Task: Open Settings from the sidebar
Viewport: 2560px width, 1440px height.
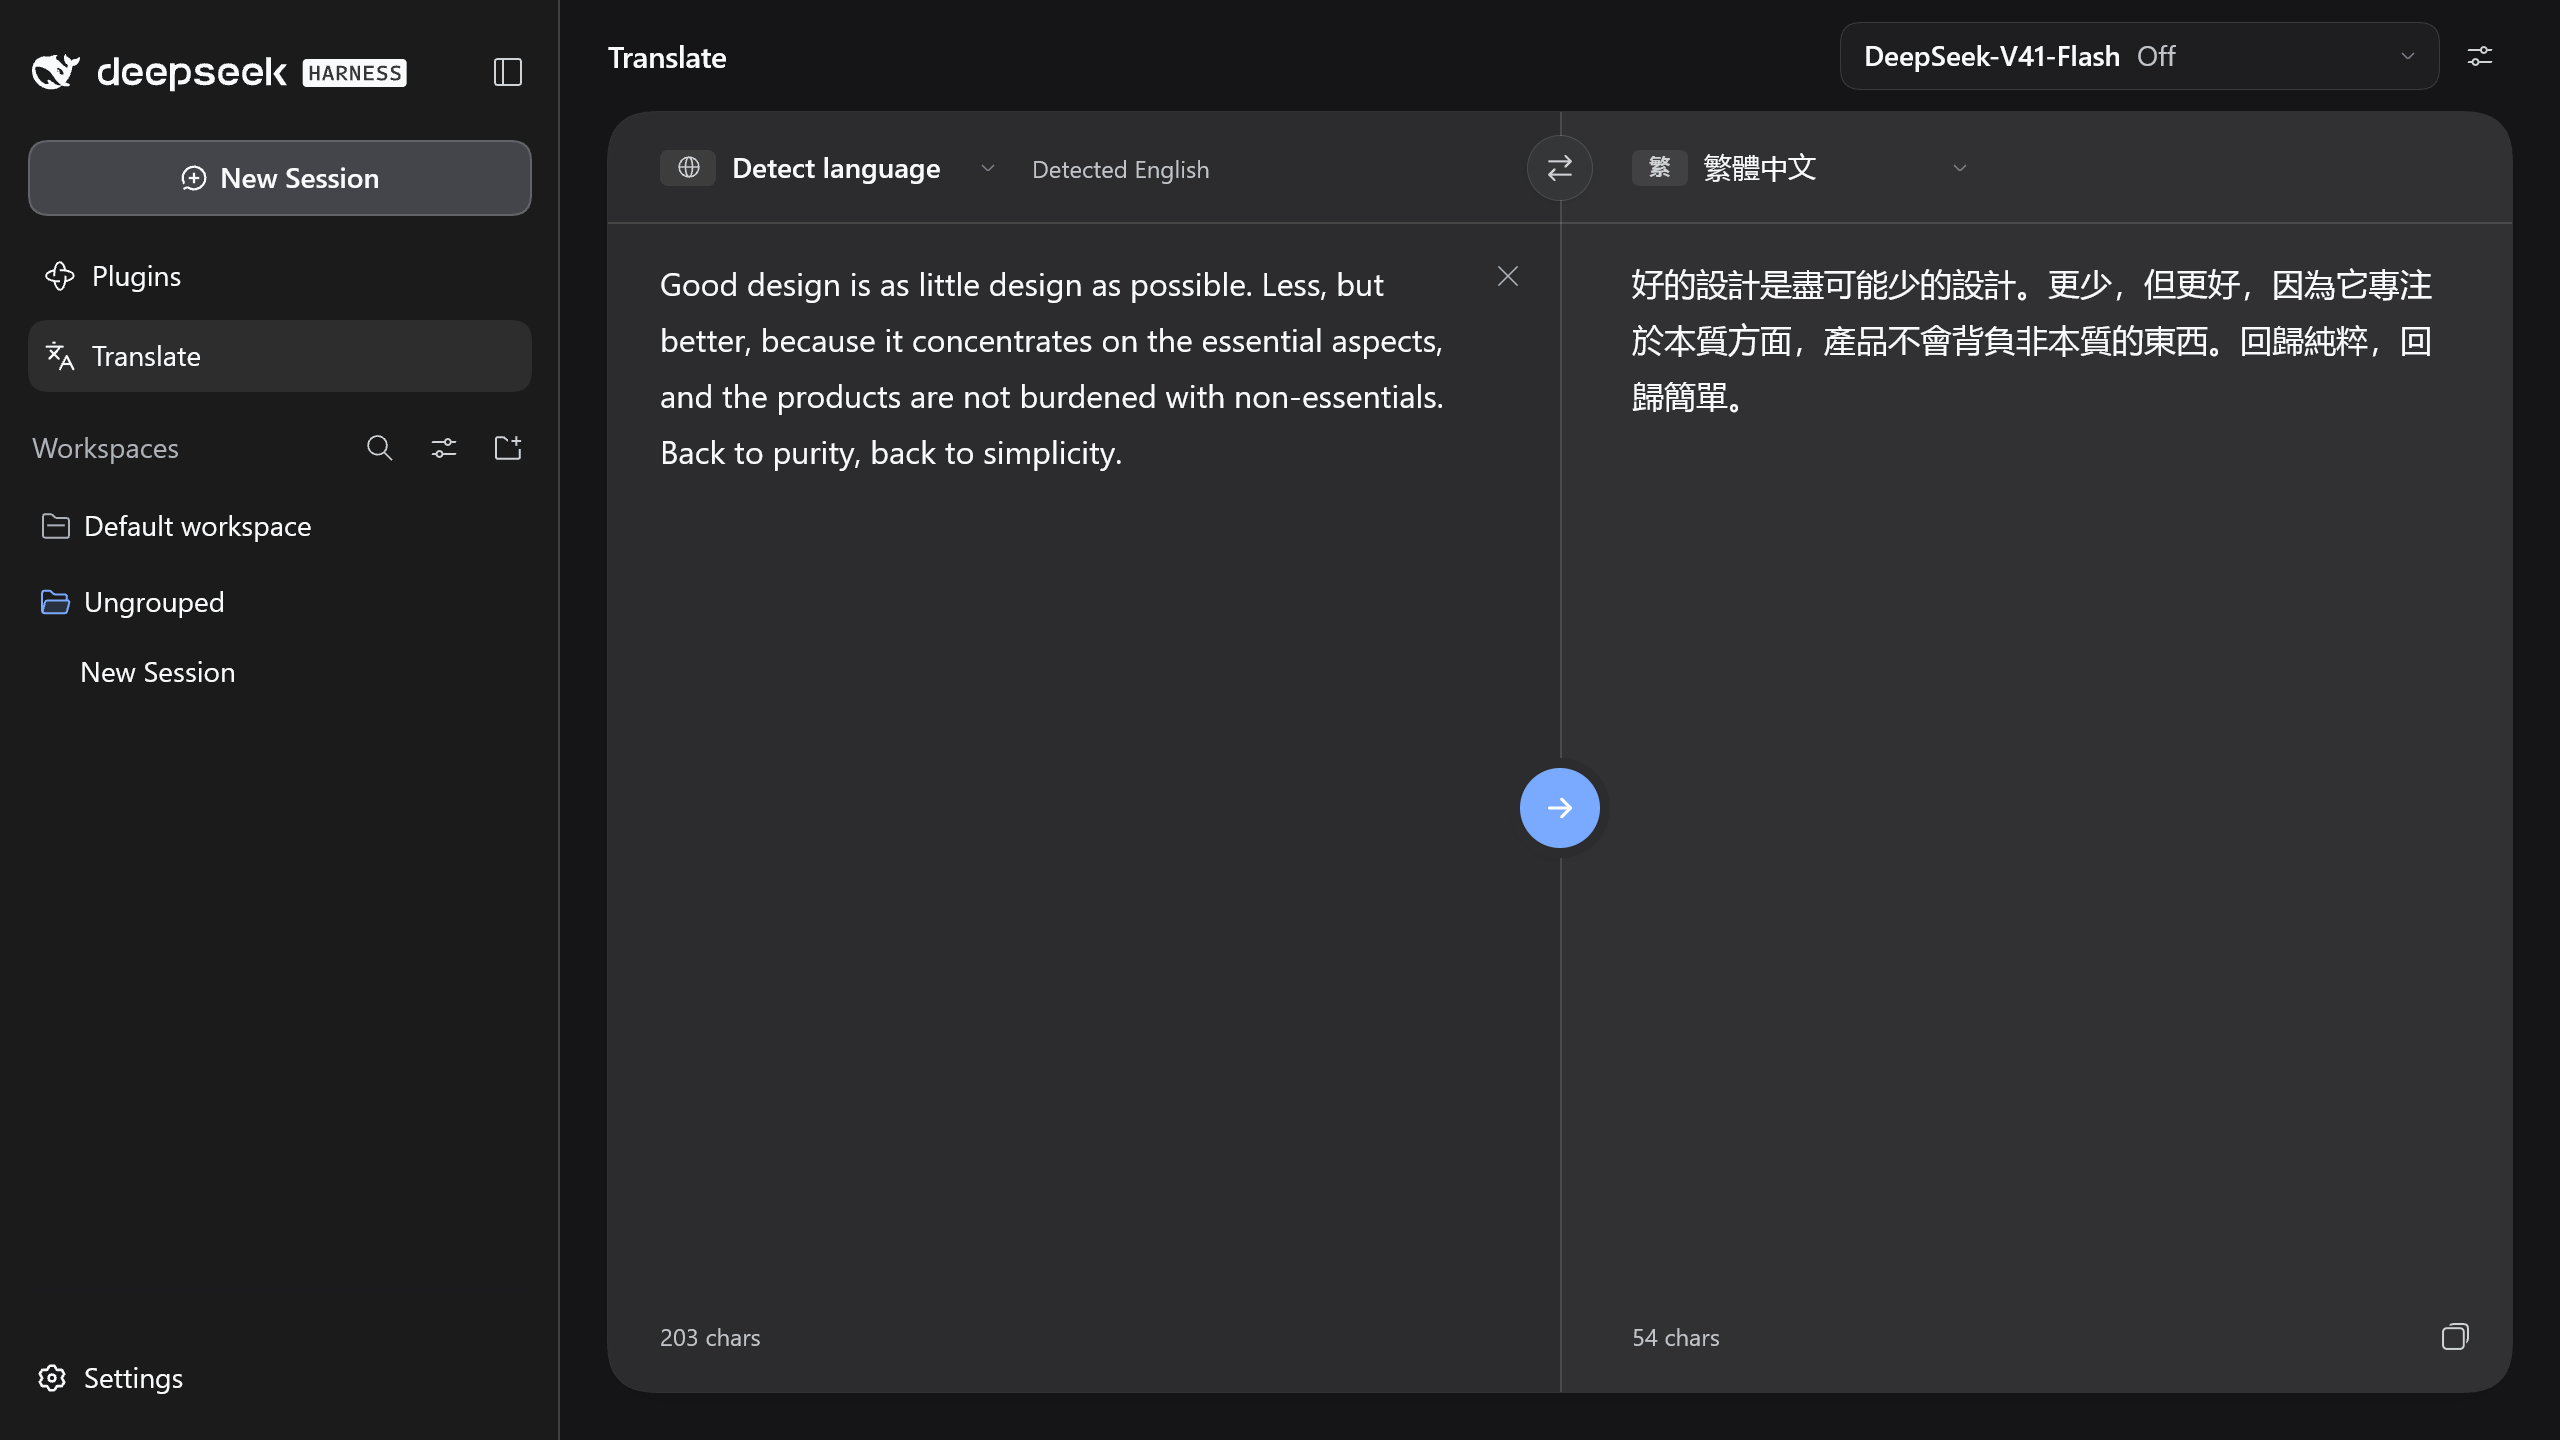Action: (110, 1378)
